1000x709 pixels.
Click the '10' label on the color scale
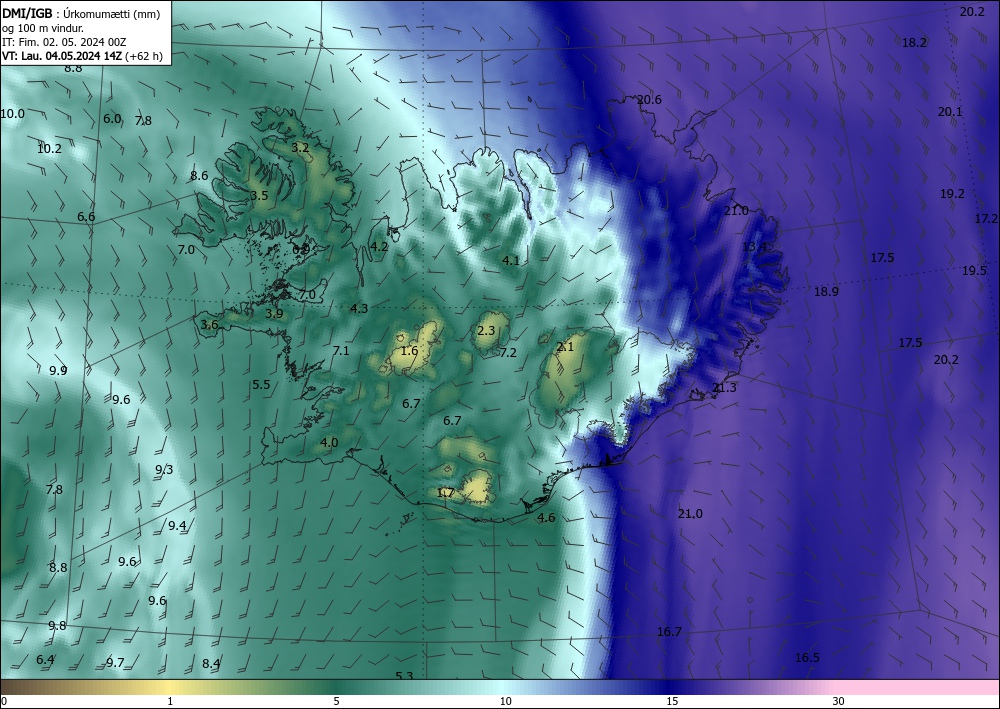pos(505,701)
